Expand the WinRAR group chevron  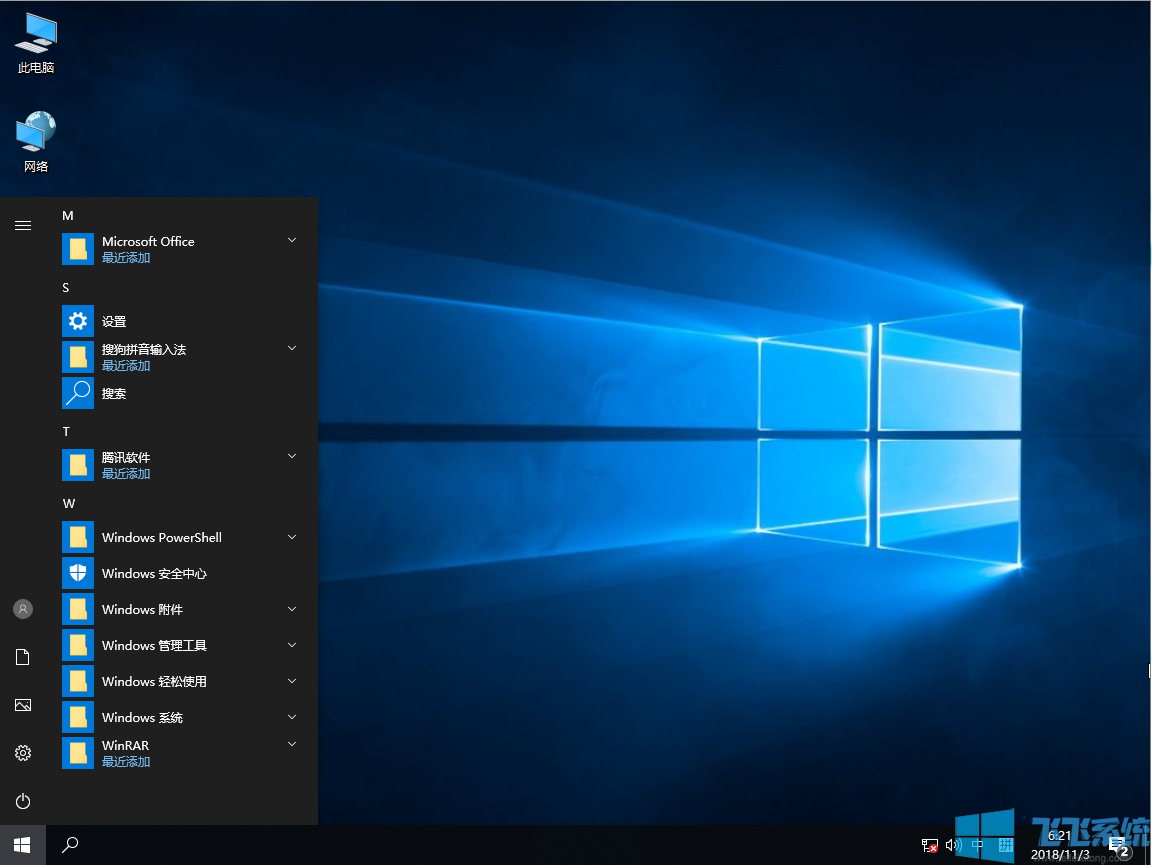291,743
